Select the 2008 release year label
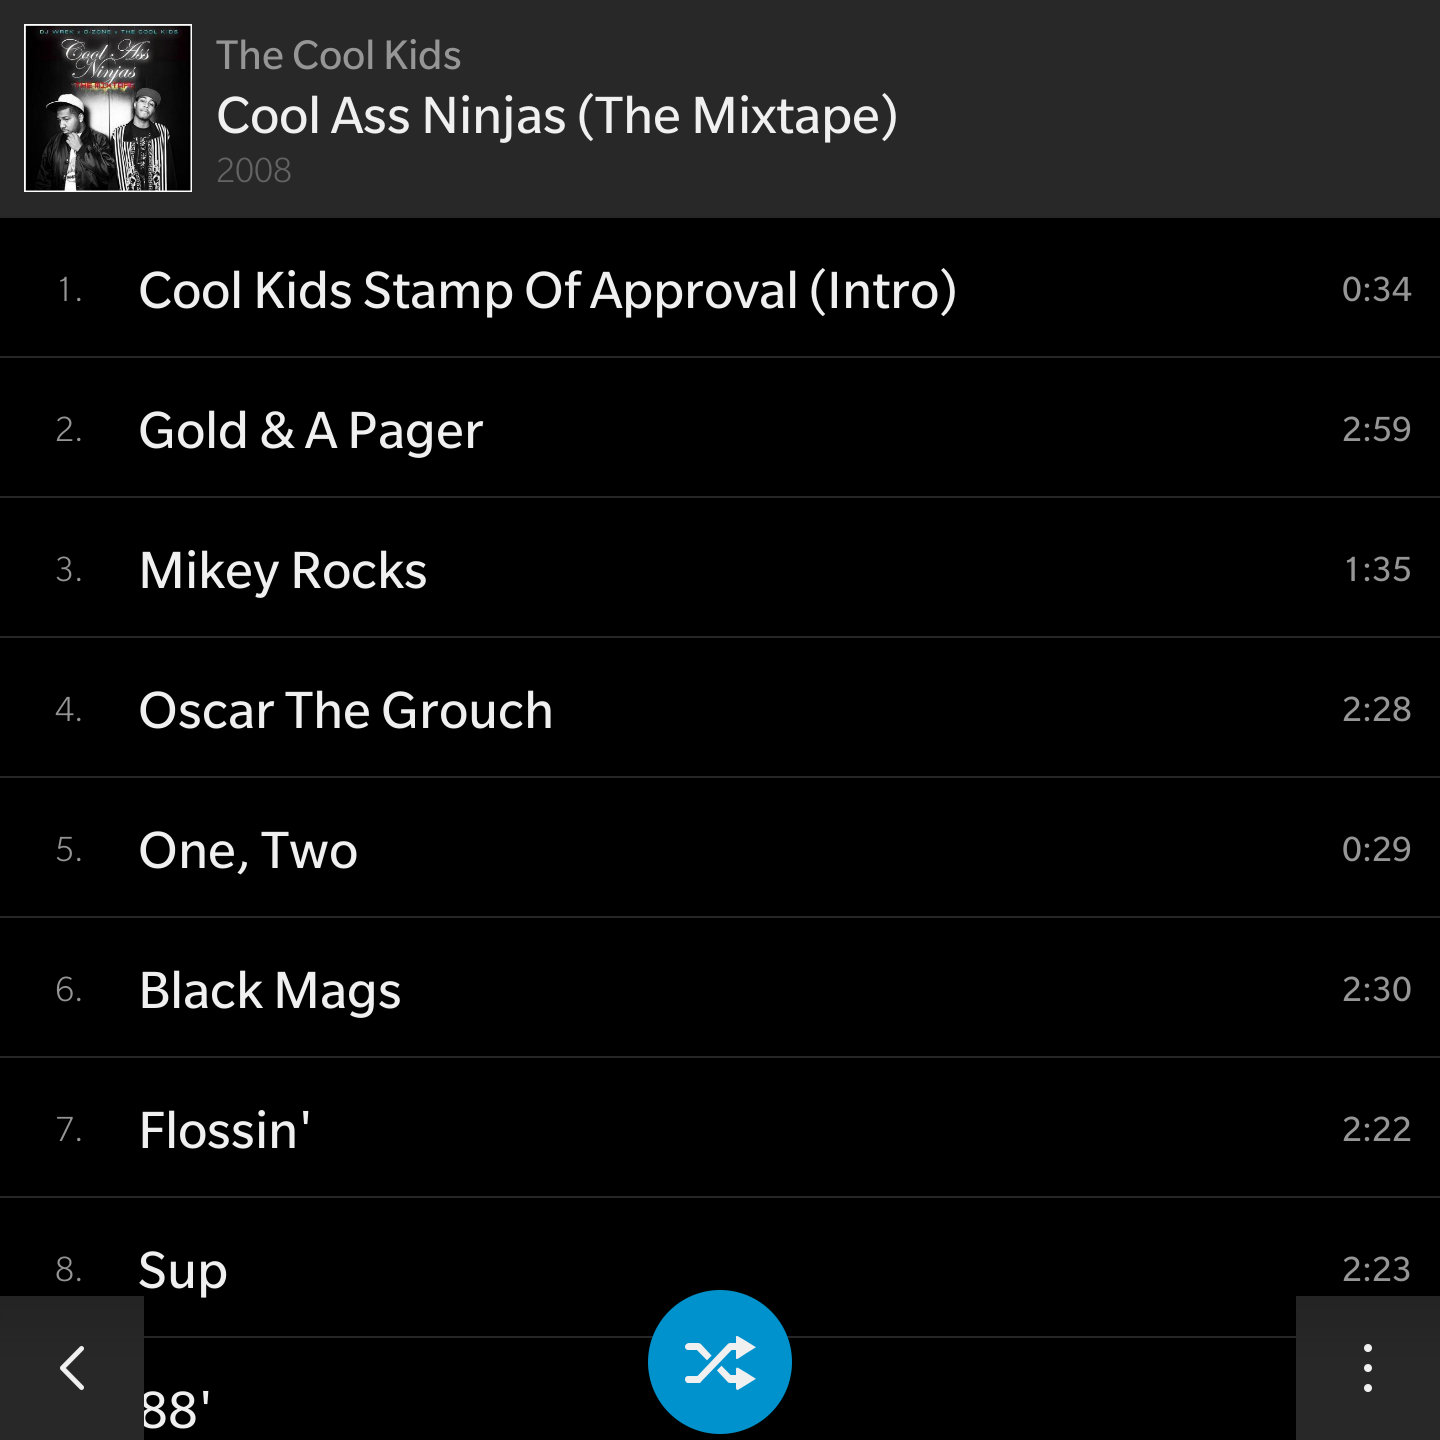The image size is (1440, 1440). (254, 171)
